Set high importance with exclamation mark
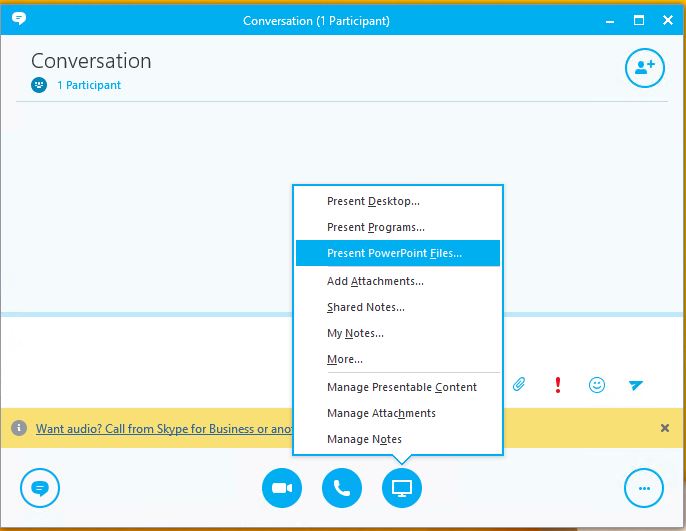 point(556,385)
